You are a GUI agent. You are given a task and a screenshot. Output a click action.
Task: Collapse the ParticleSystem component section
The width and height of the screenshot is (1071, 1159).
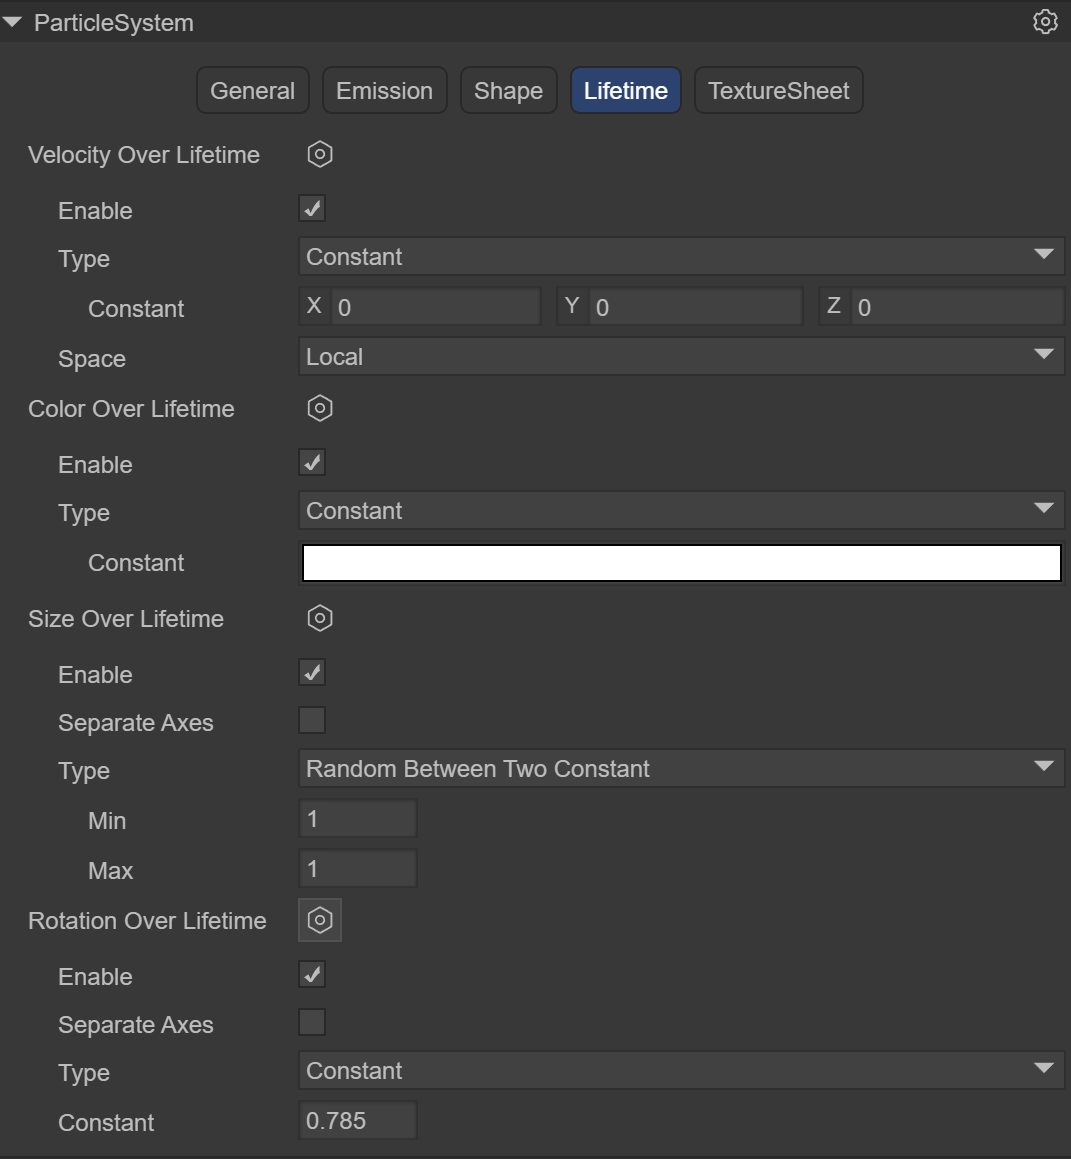click(13, 22)
